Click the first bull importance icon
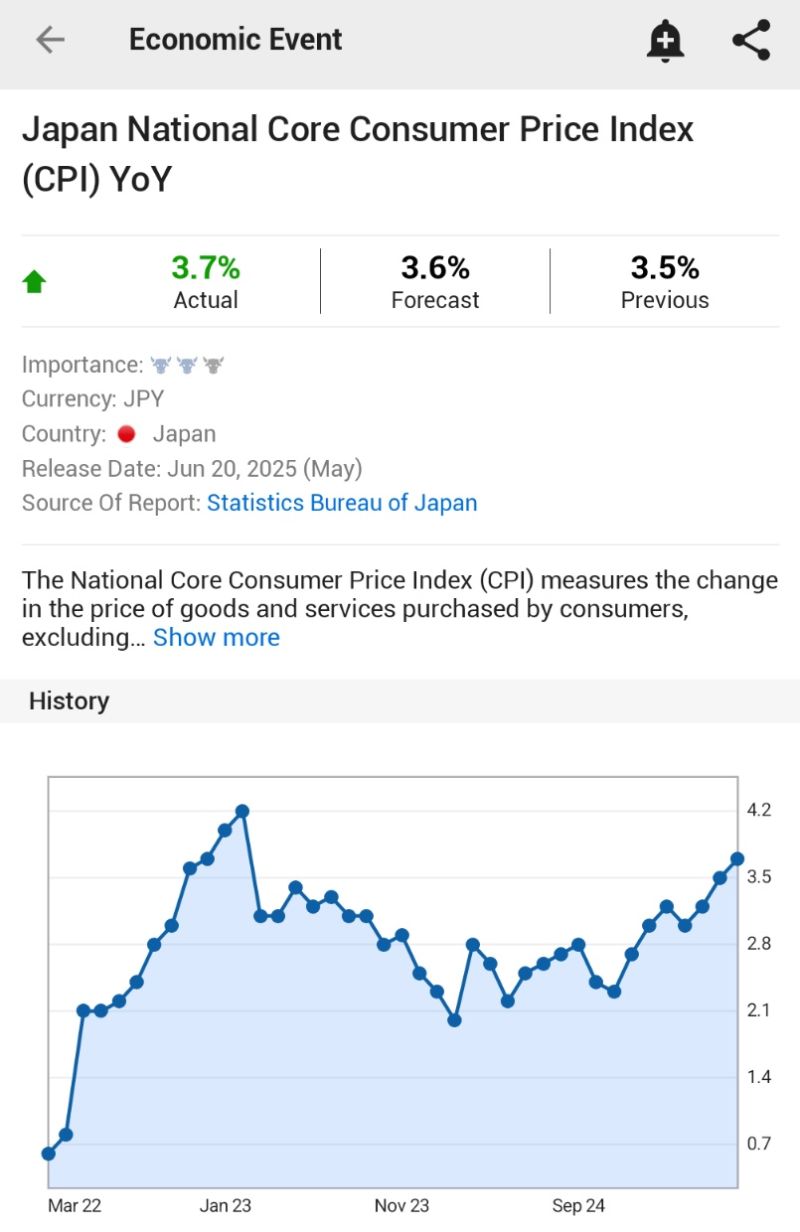Viewport: 800px width, 1232px height. 161,365
